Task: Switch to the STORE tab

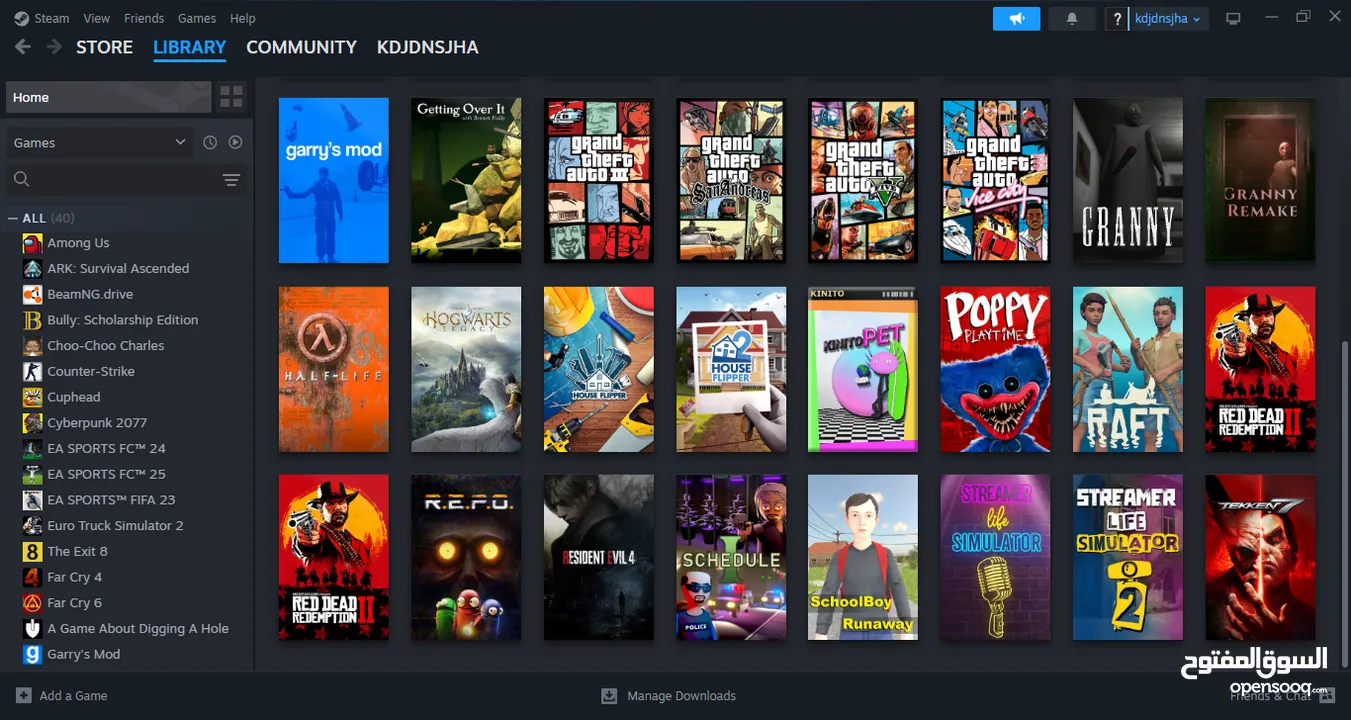Action: click(104, 47)
